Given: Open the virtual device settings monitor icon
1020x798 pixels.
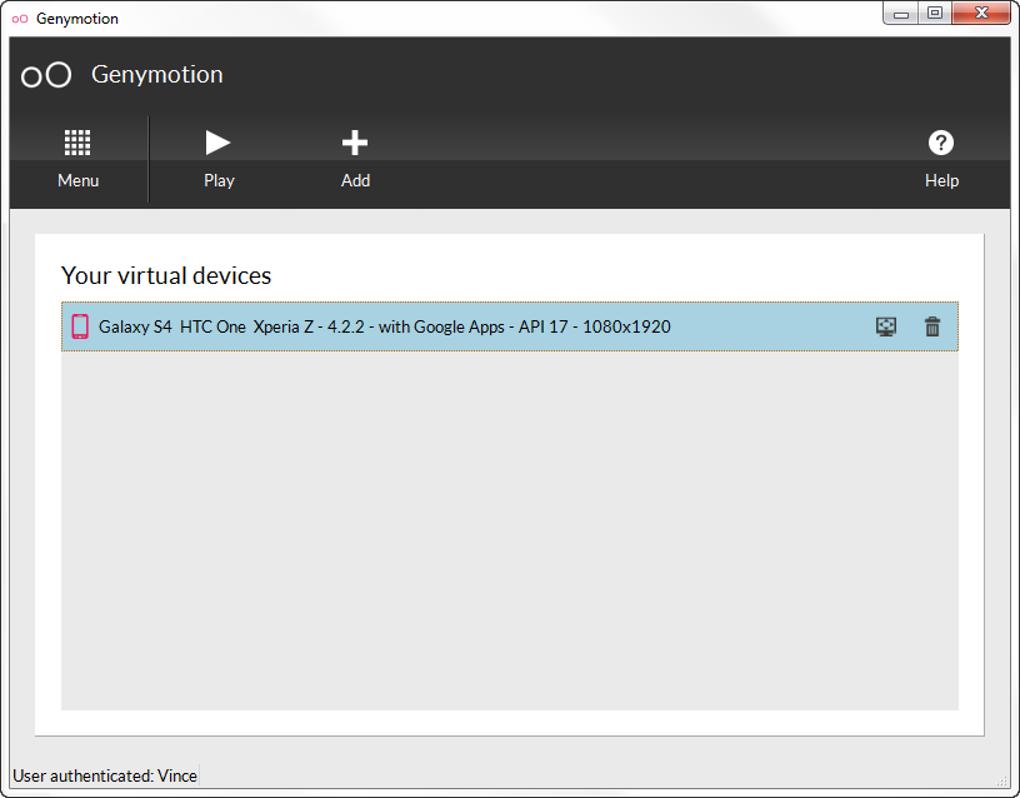Looking at the screenshot, I should tap(886, 326).
